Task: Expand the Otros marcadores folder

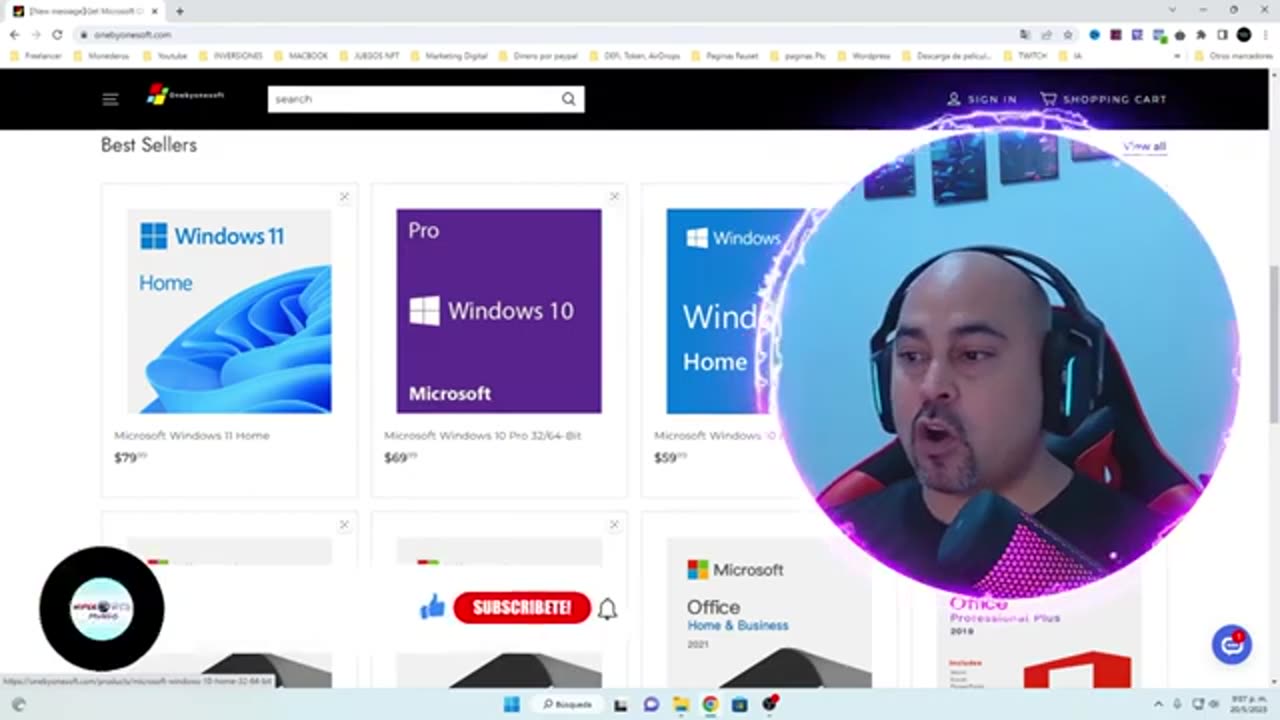Action: click(x=1232, y=56)
